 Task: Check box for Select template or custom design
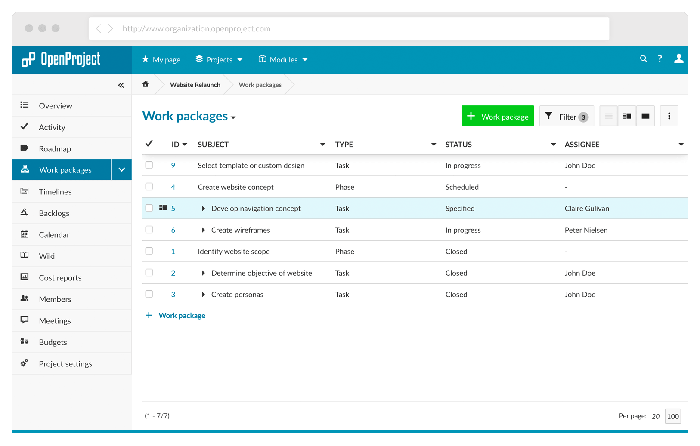tap(149, 165)
